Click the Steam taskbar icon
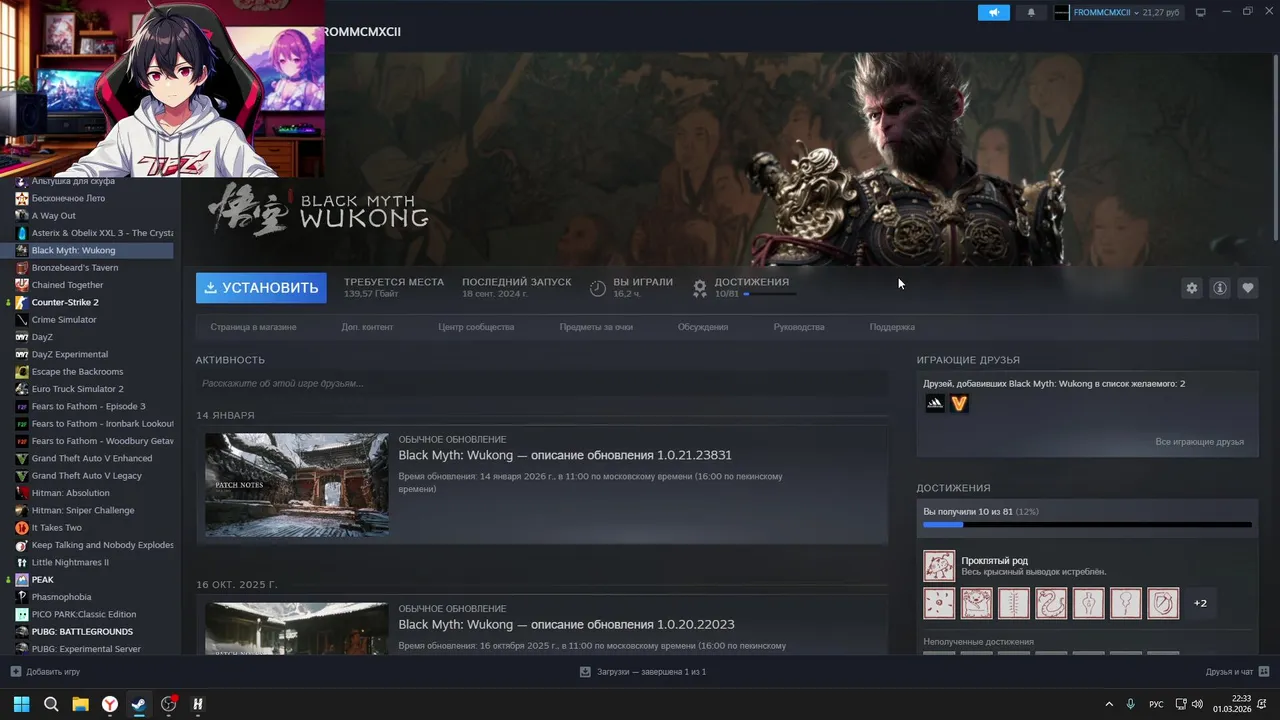 pos(139,704)
